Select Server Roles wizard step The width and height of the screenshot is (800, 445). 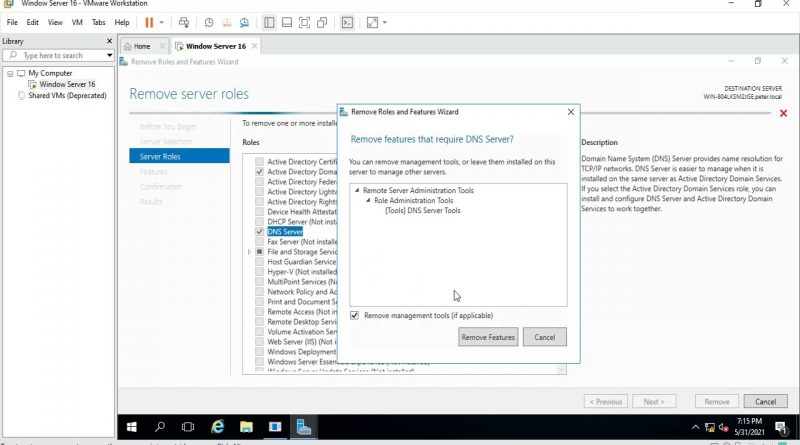[179, 156]
